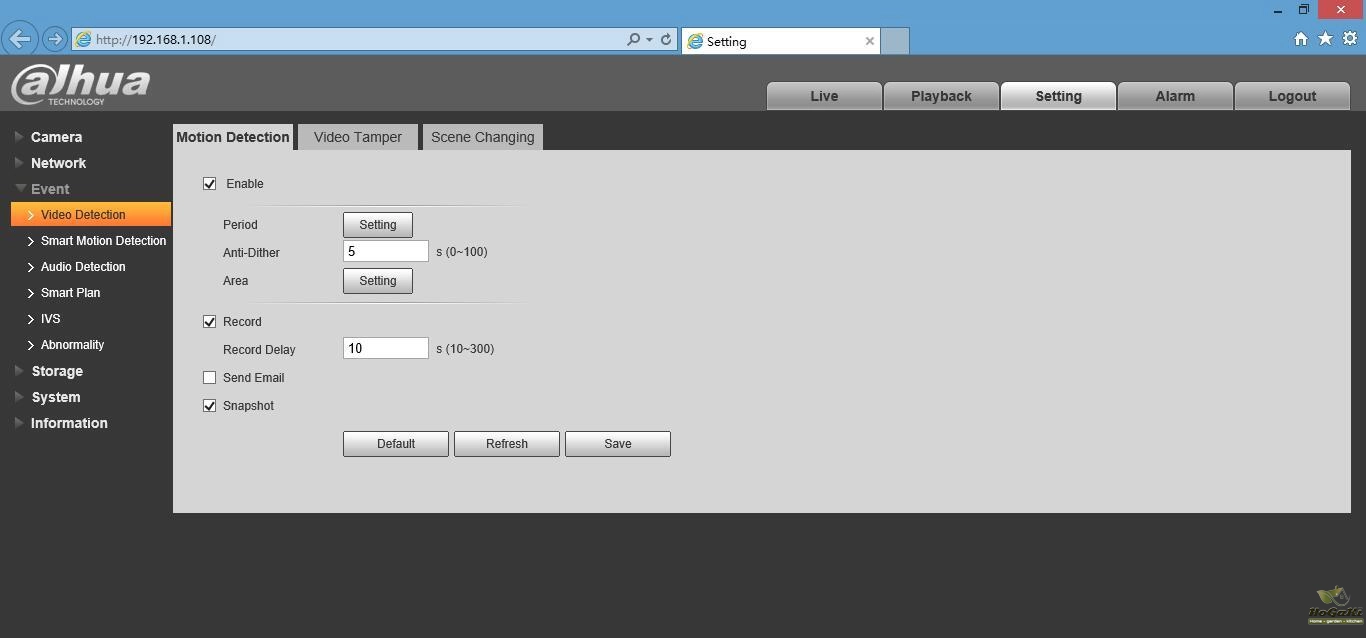
Task: Disable the Snapshot checkbox
Action: tap(210, 406)
